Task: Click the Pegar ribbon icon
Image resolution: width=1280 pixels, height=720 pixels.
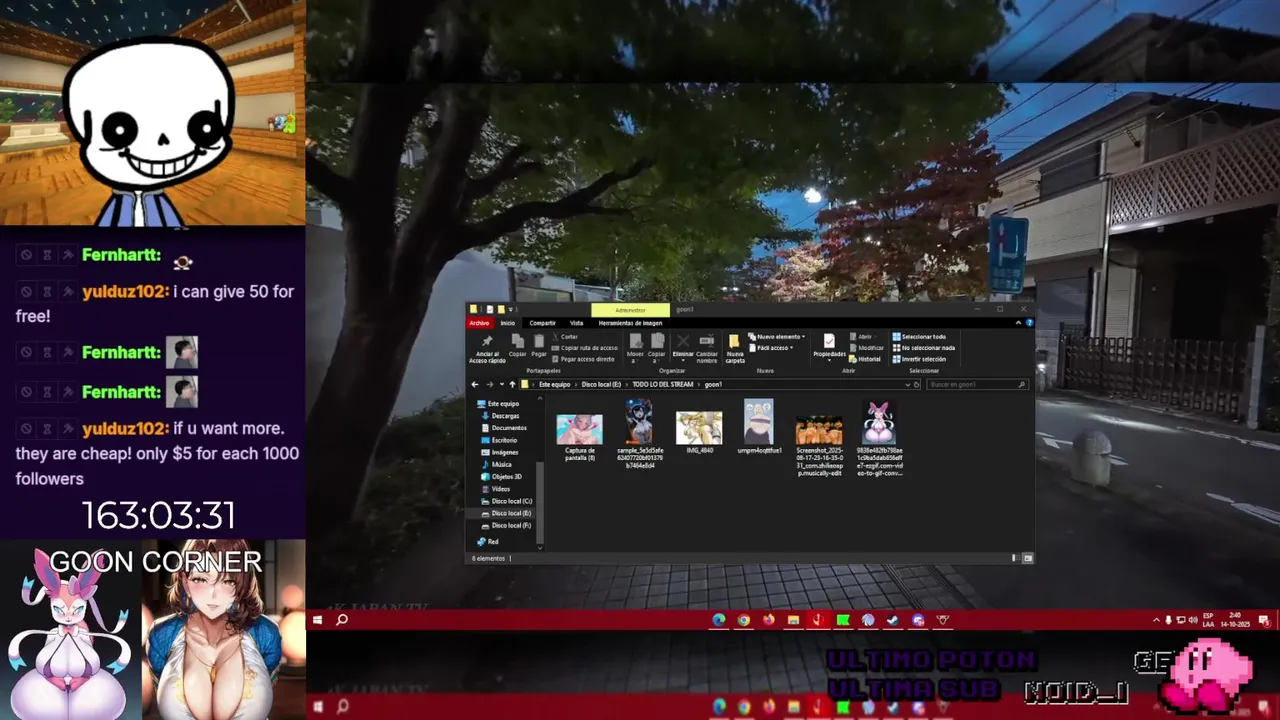Action: pos(539,342)
